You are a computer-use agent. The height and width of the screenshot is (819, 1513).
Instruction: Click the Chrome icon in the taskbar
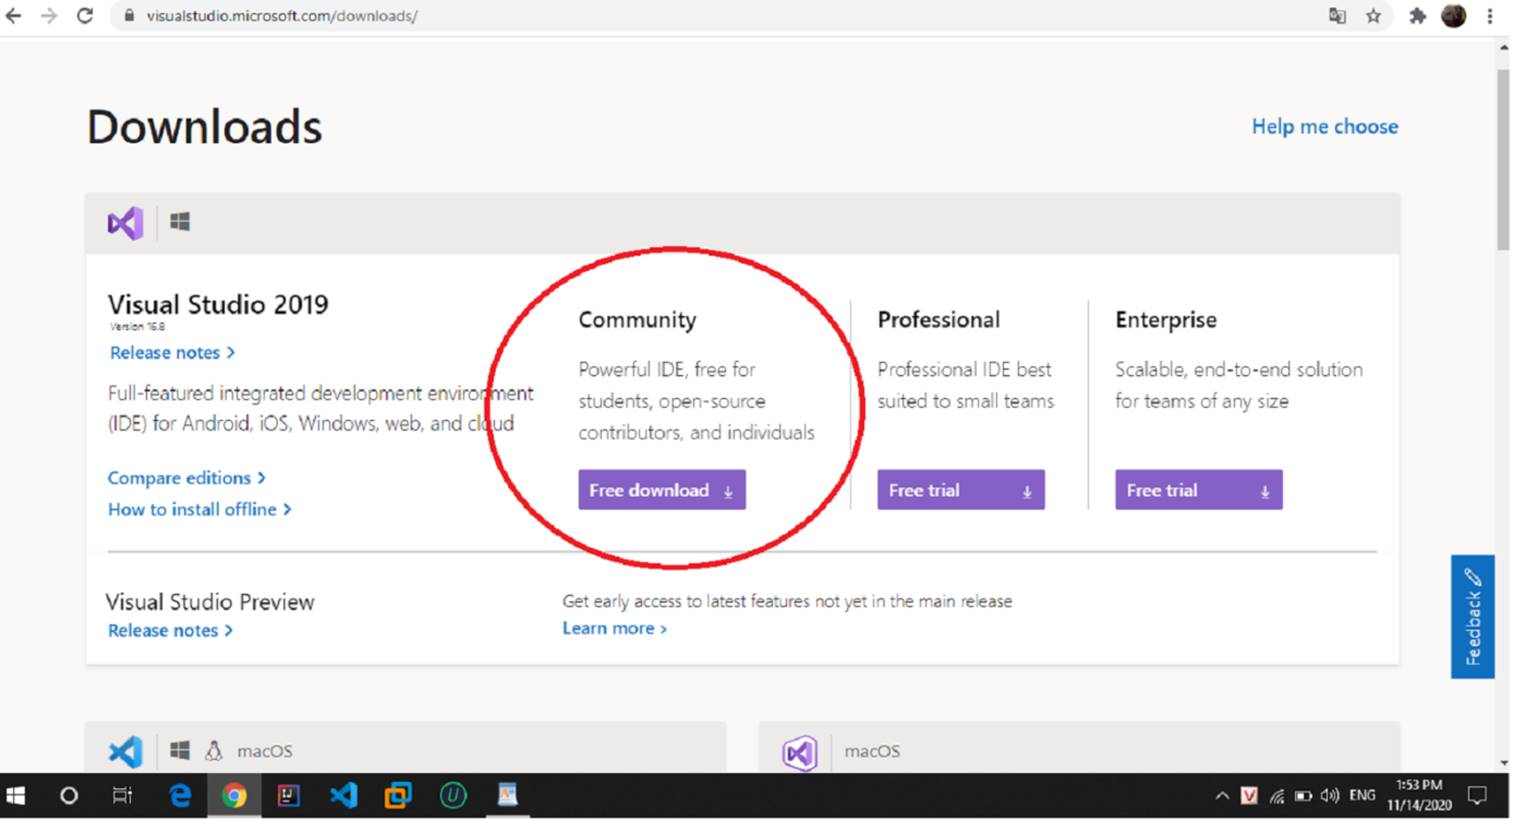[x=234, y=795]
